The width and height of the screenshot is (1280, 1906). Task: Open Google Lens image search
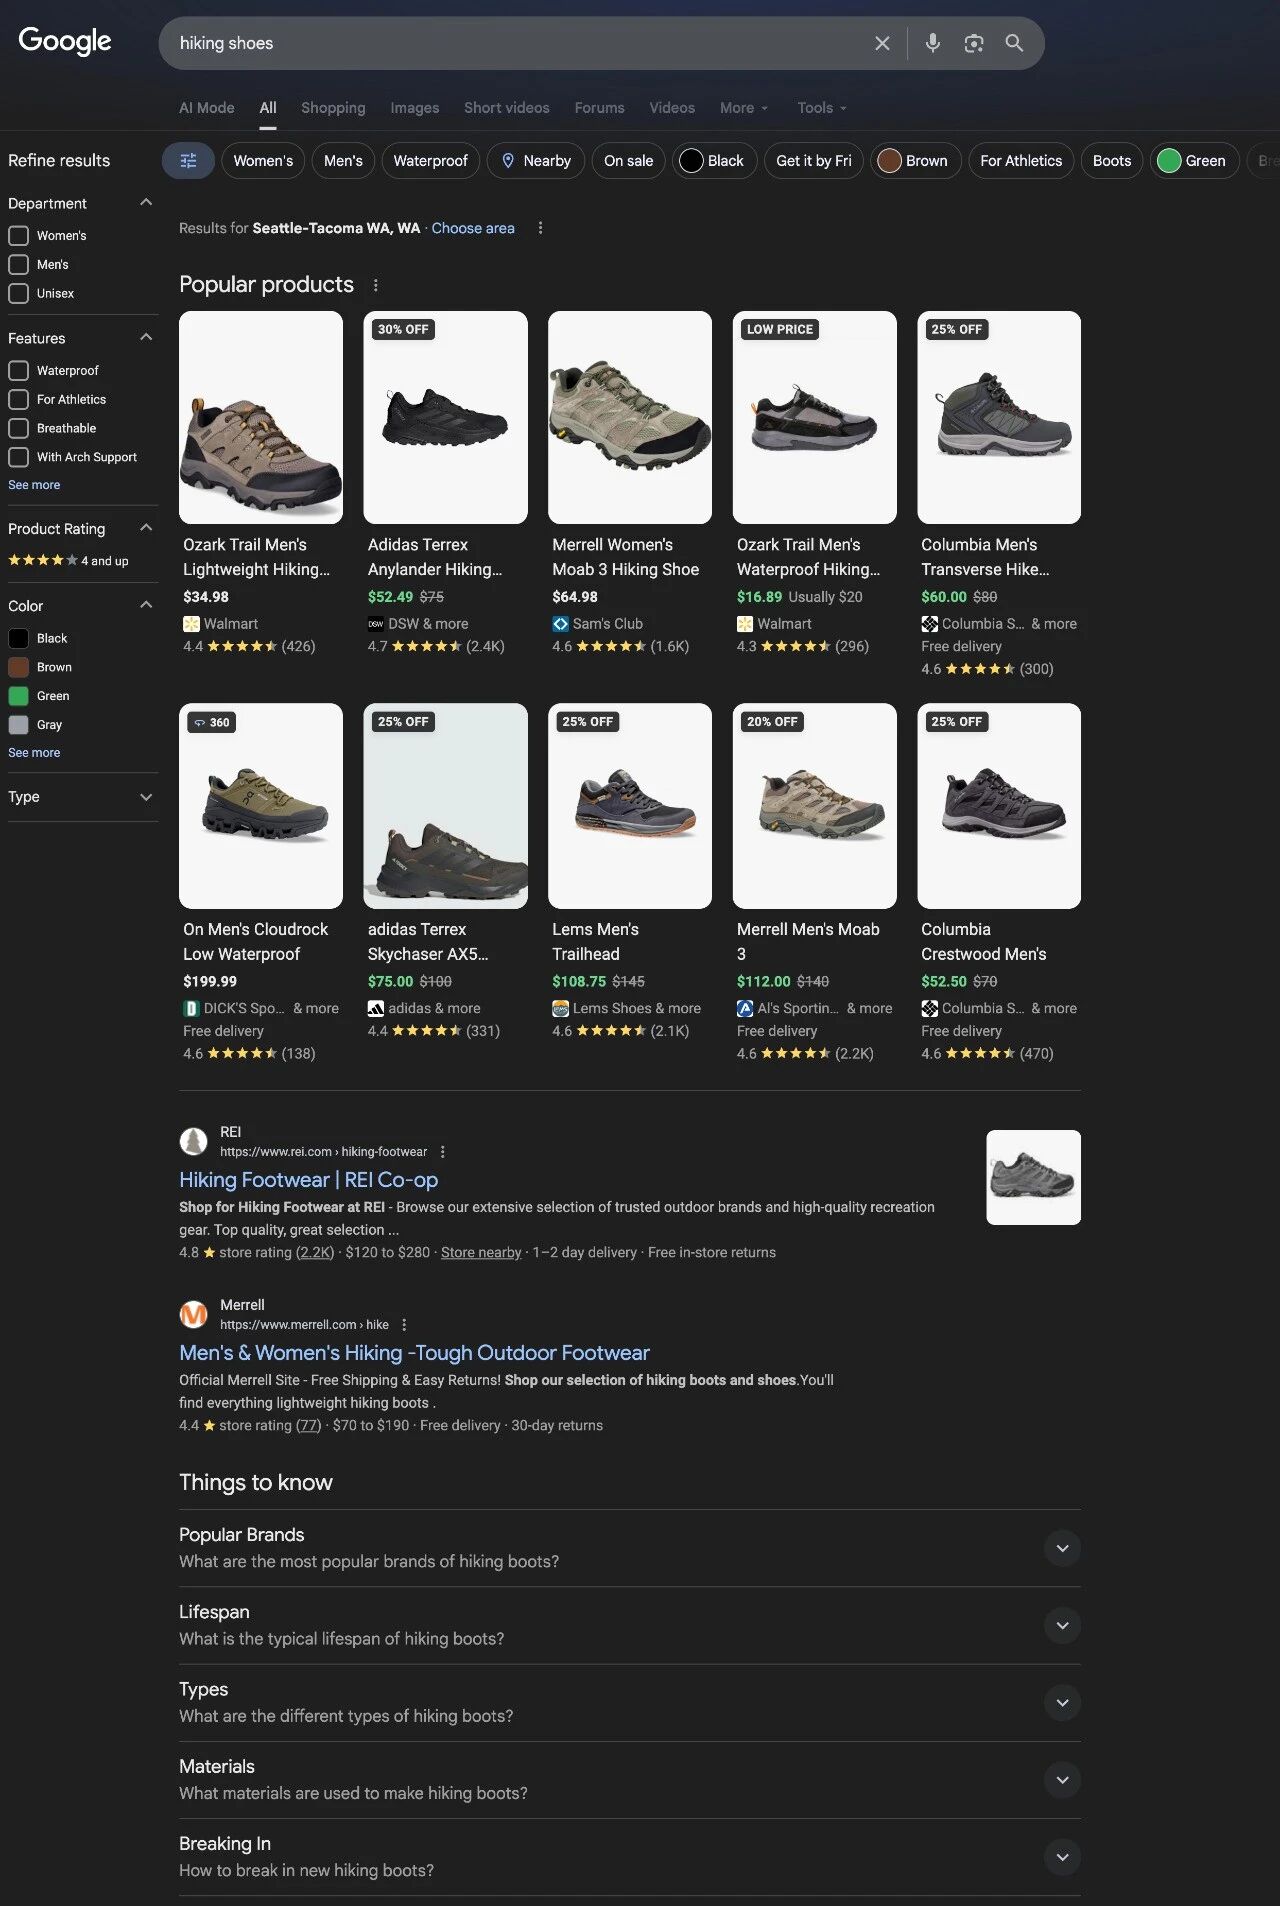[973, 43]
